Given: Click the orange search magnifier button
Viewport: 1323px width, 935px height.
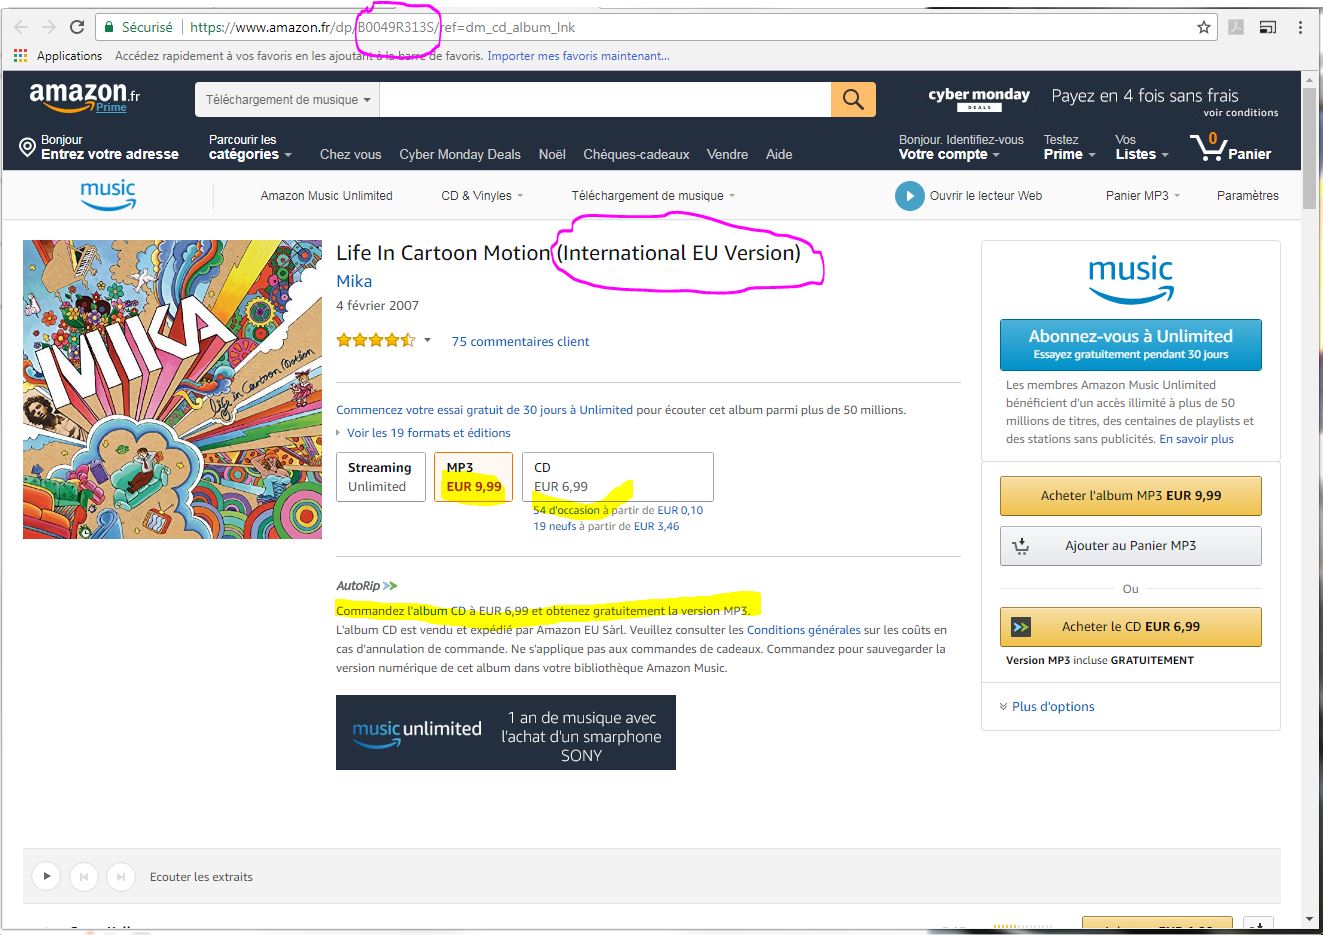Looking at the screenshot, I should (853, 99).
